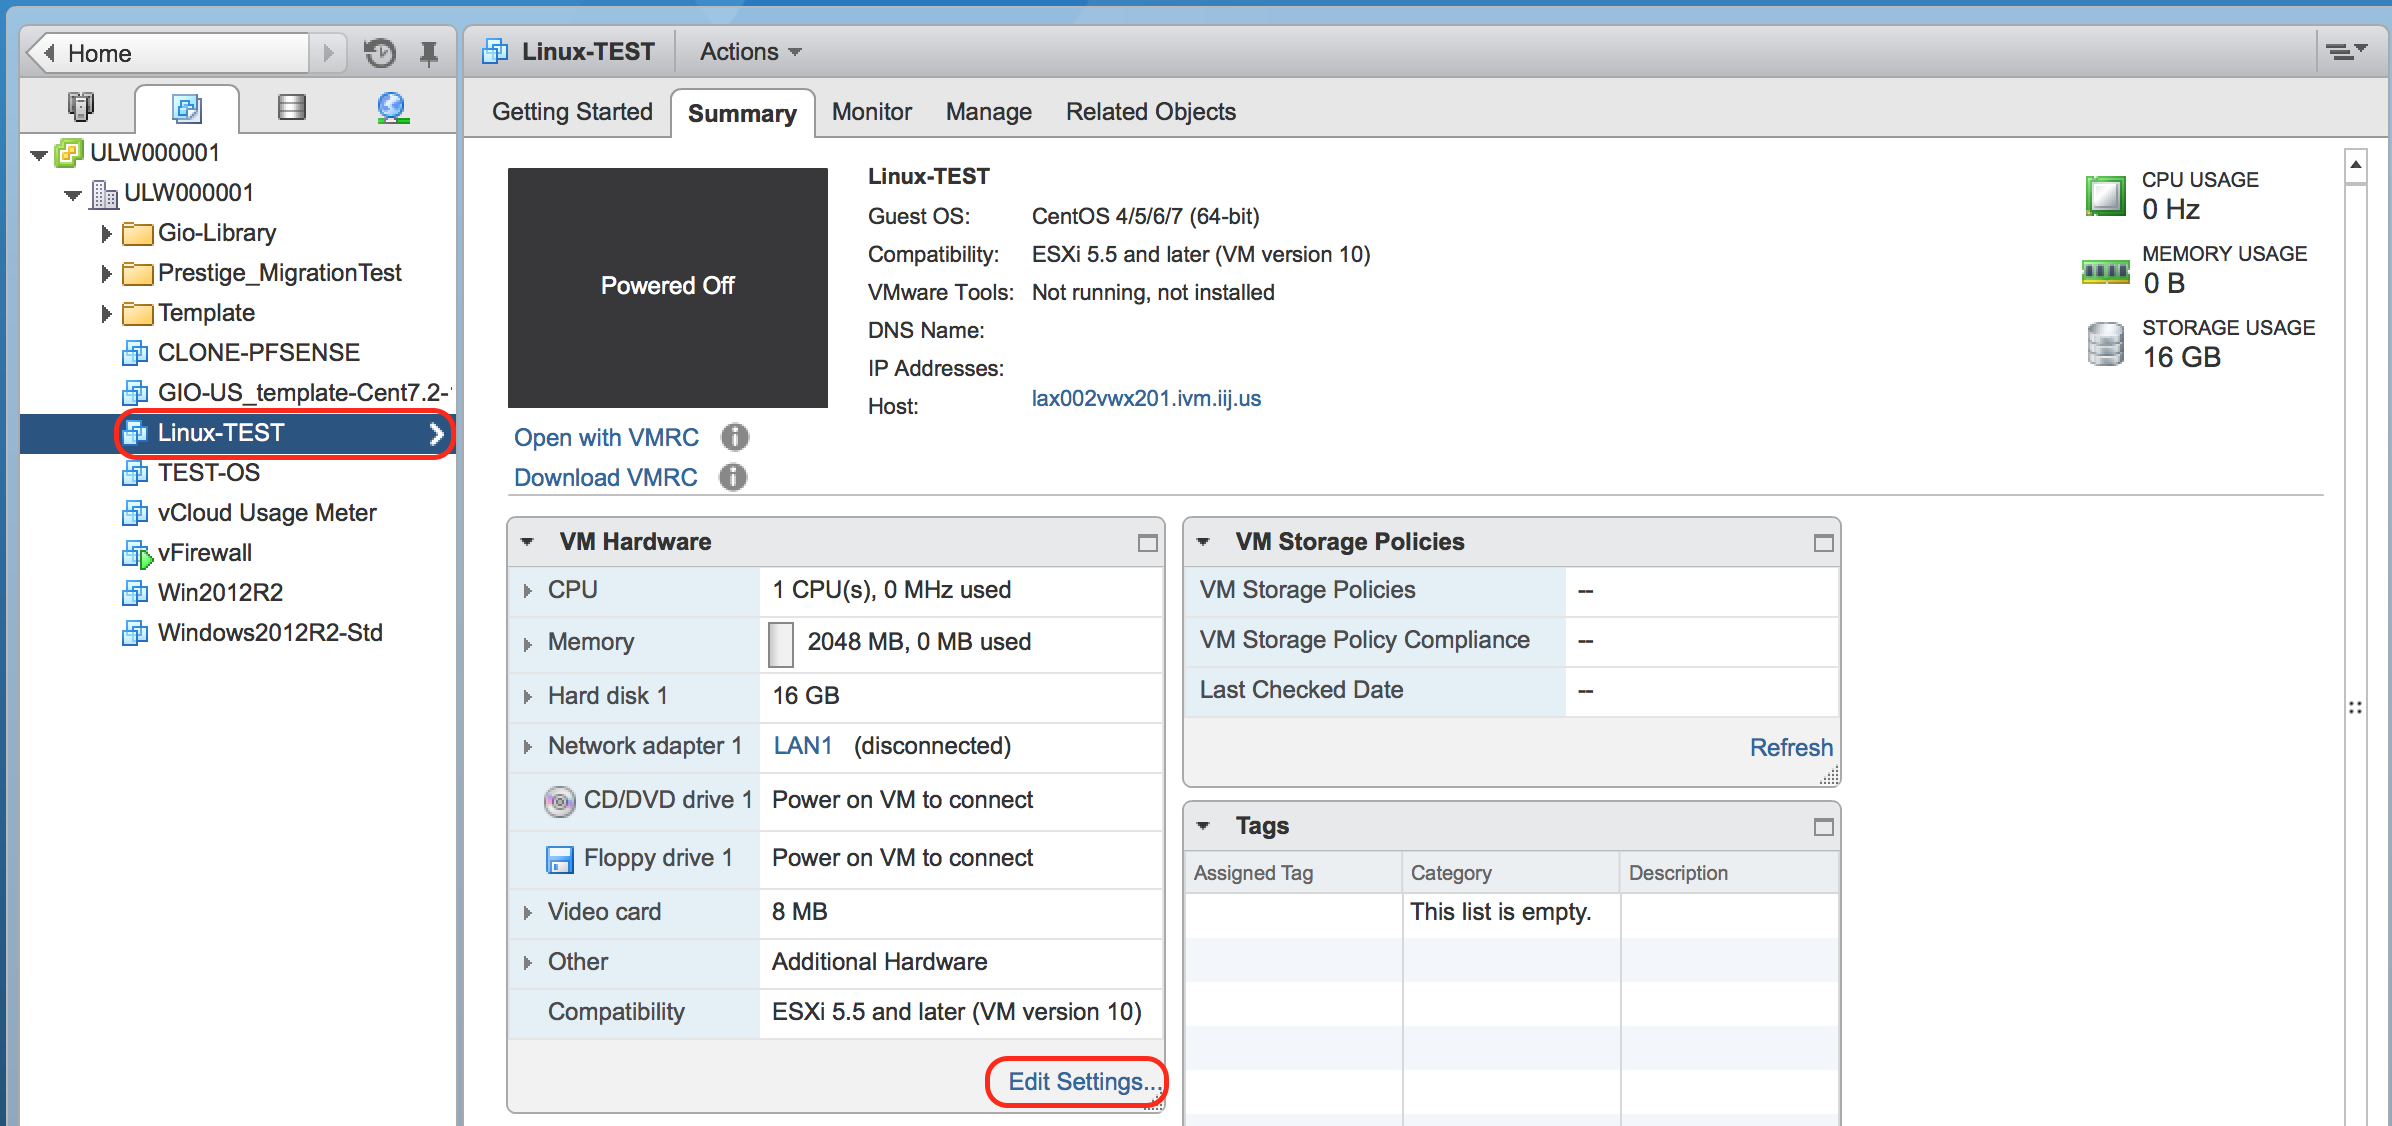Collapse the Tags panel

(x=1203, y=826)
